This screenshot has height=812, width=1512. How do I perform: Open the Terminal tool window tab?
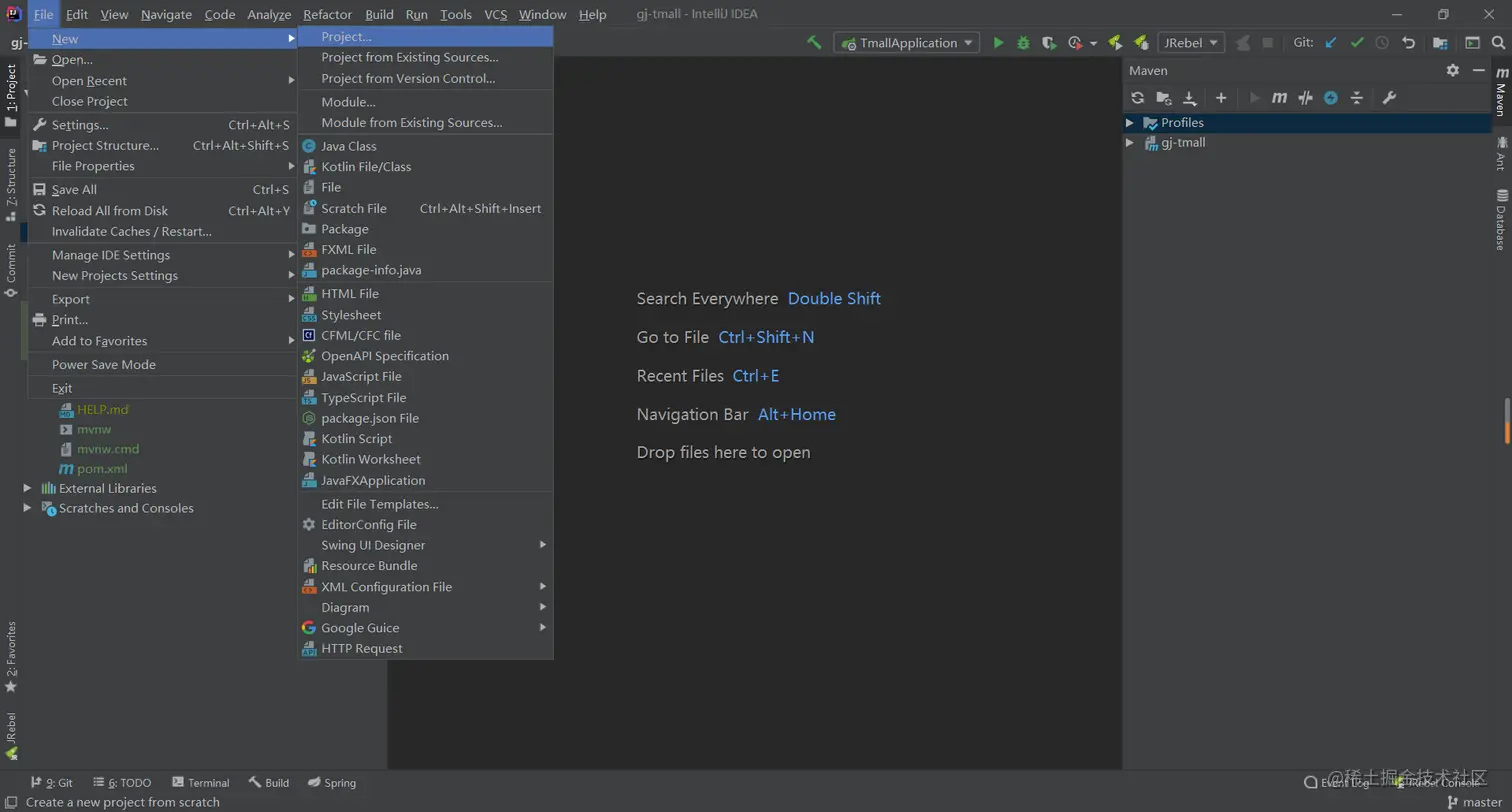point(200,783)
